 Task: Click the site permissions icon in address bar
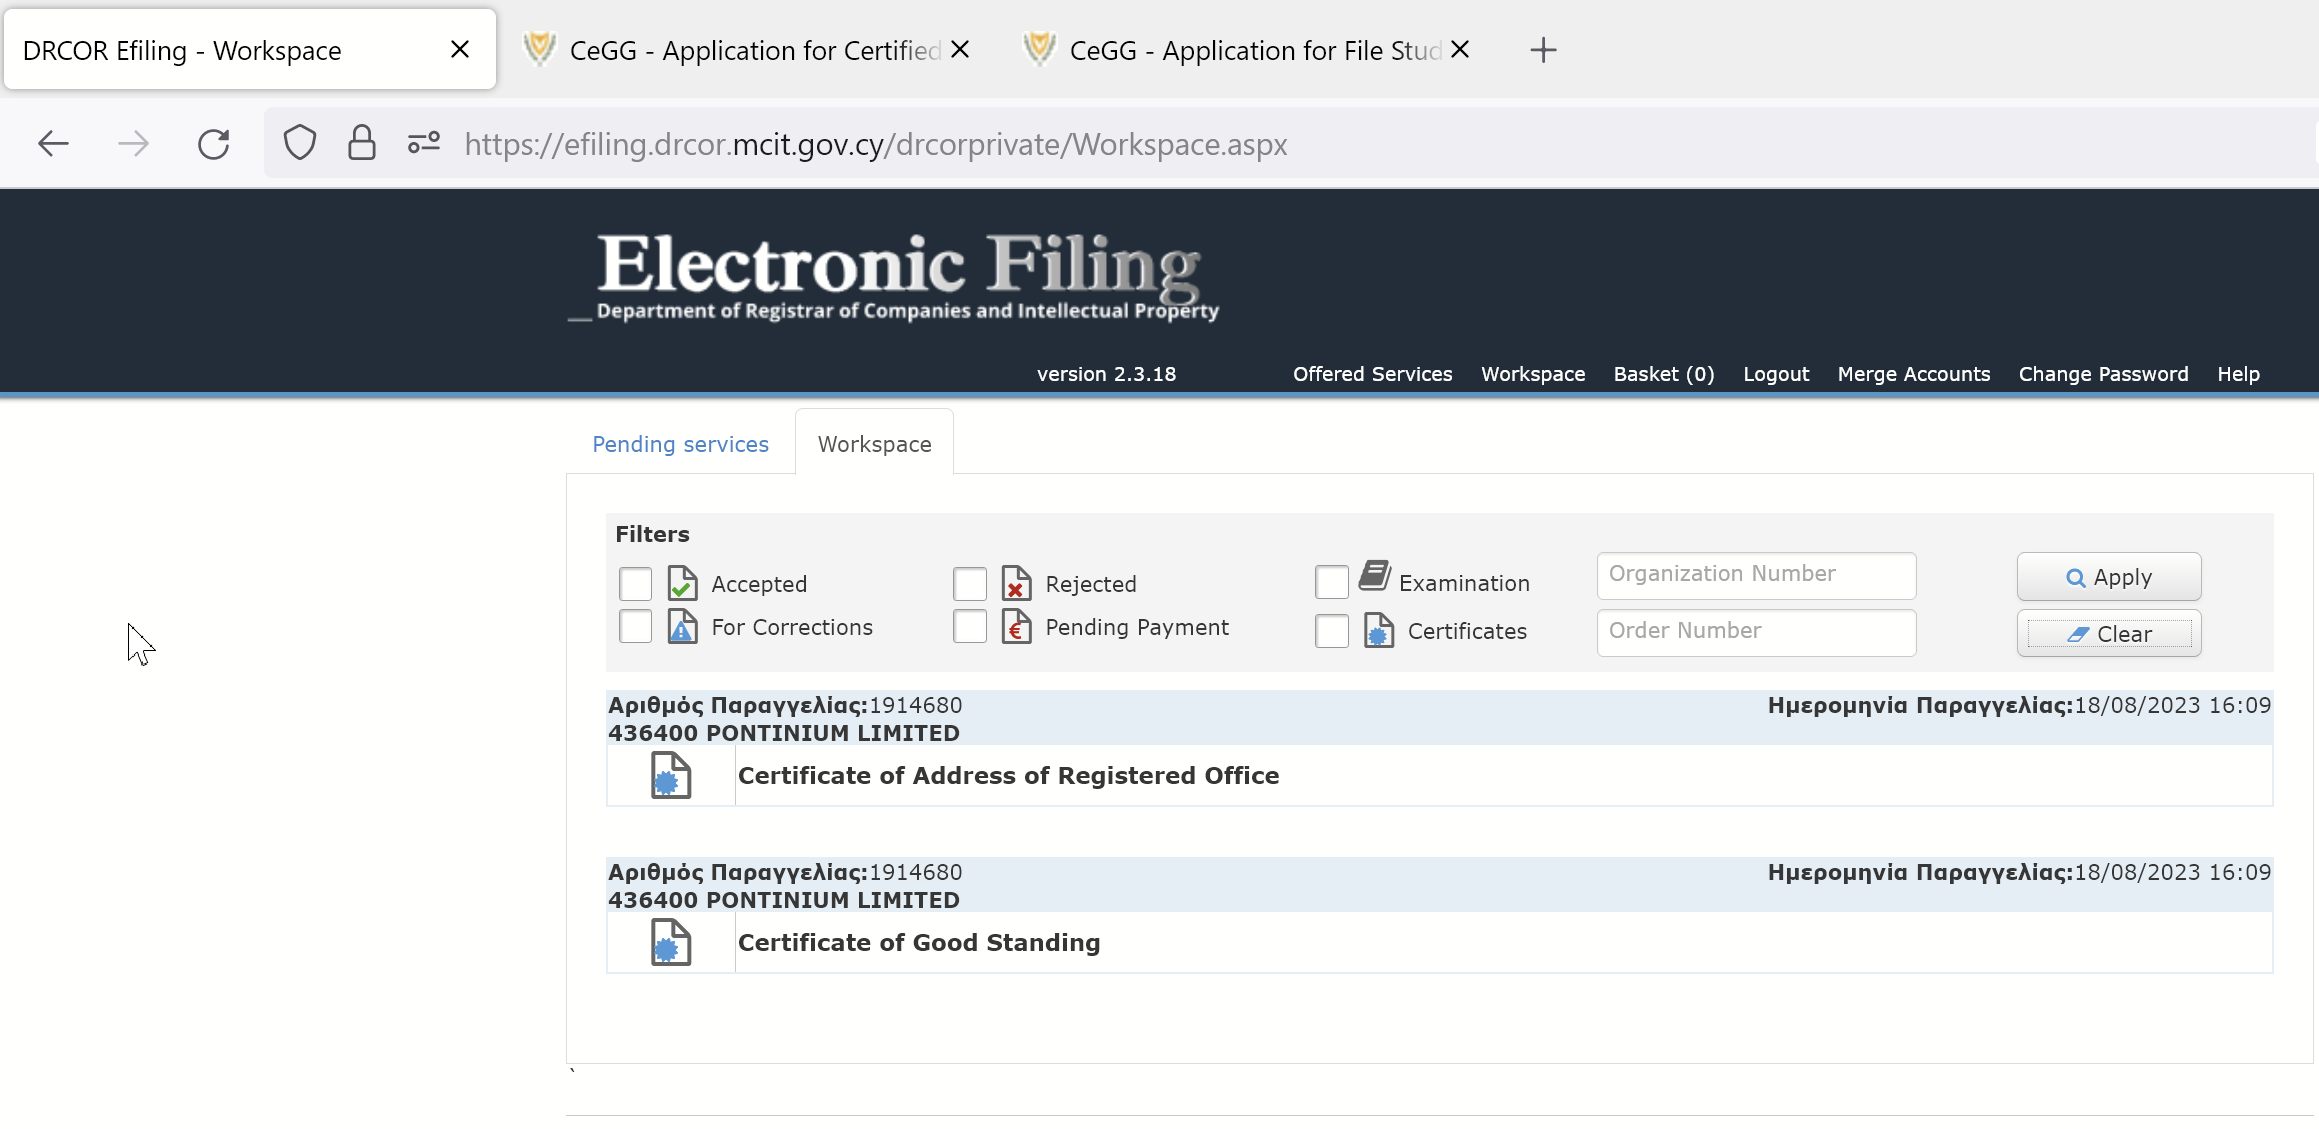coord(424,144)
